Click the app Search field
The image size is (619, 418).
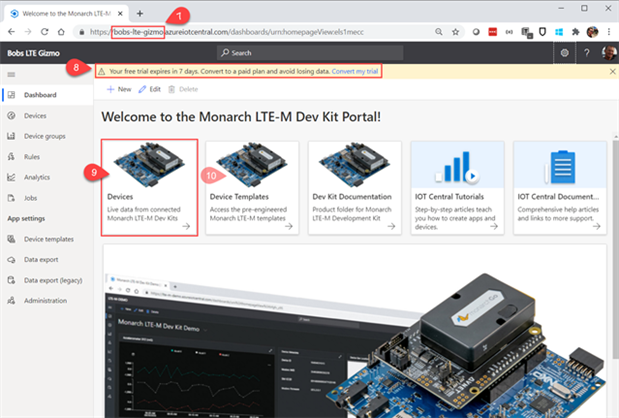[x=310, y=52]
